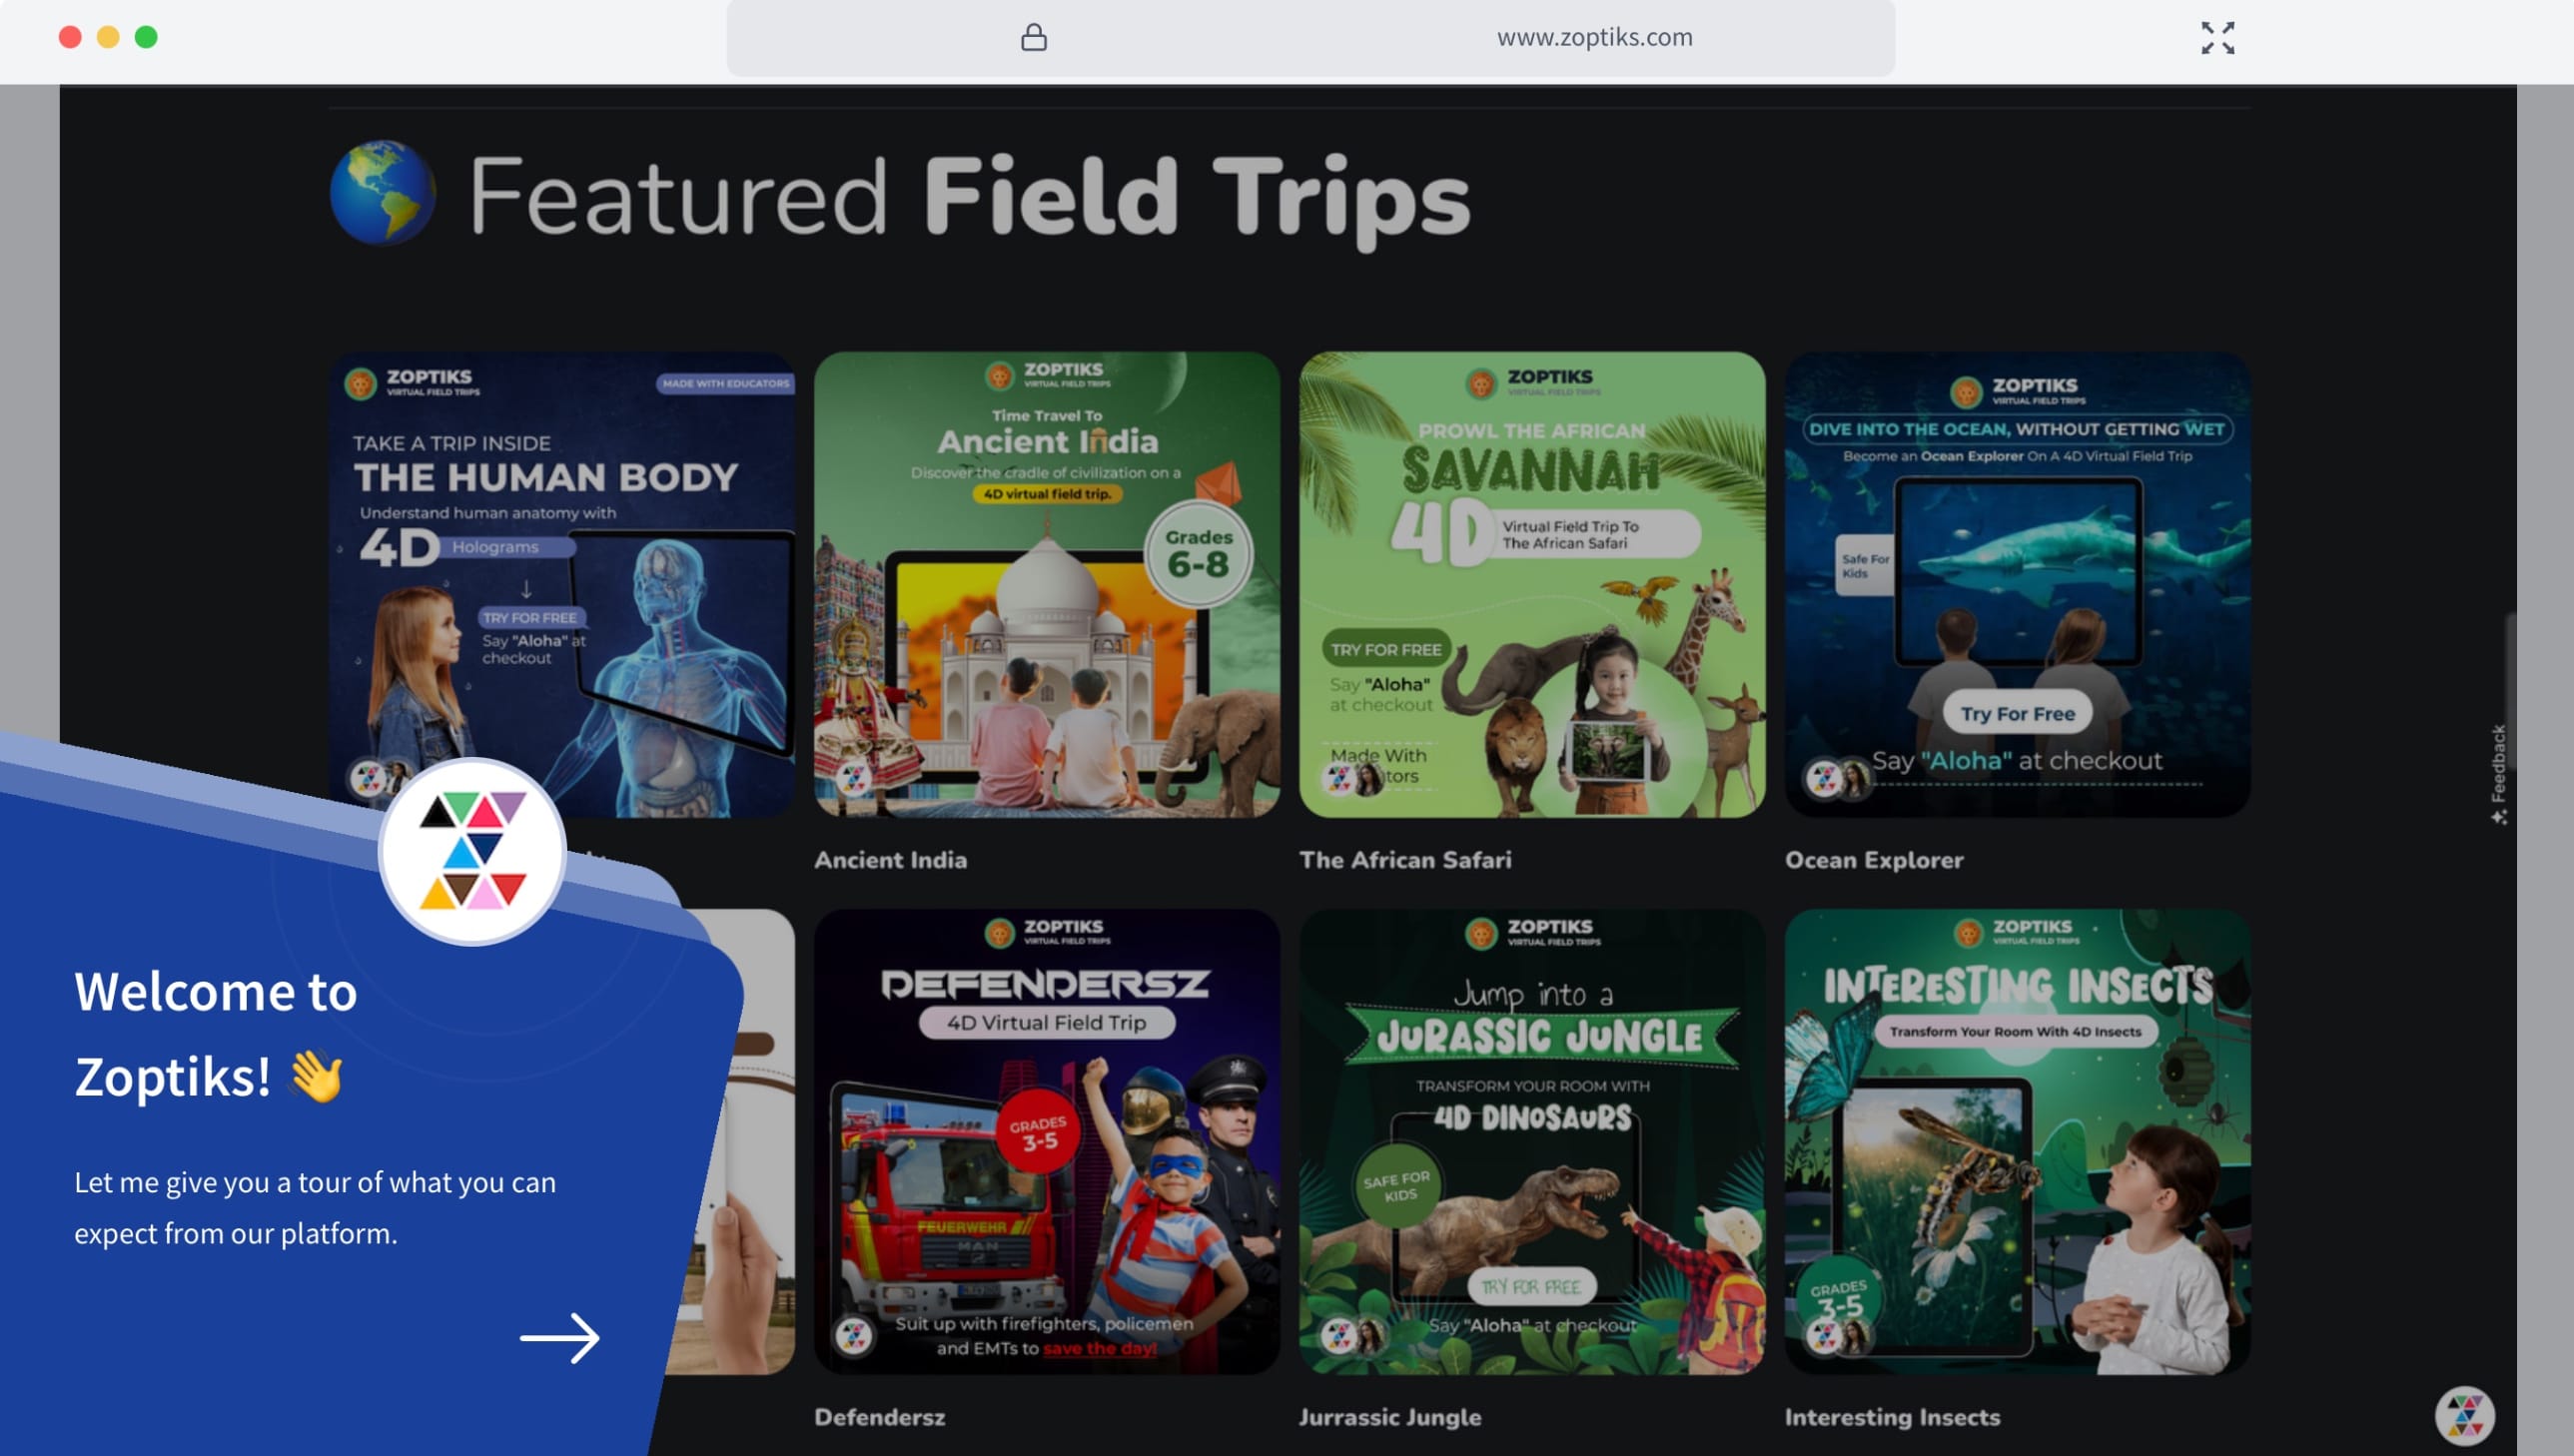Click the Ancient India title link

click(x=890, y=859)
